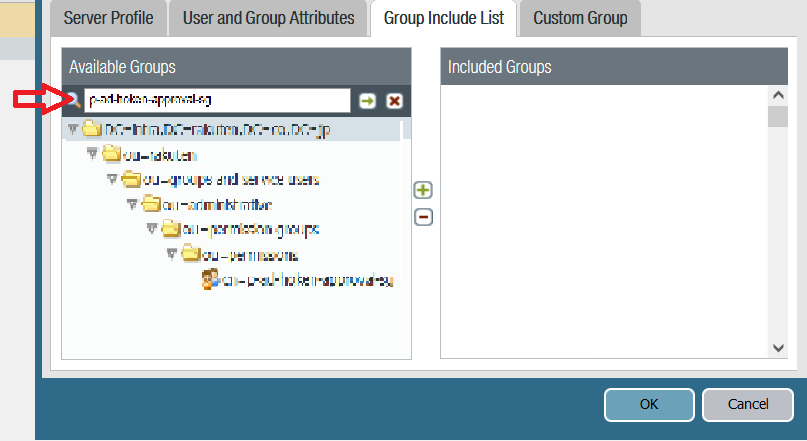Click the red minus remove-group icon
The width and height of the screenshot is (807, 441).
pos(423,217)
